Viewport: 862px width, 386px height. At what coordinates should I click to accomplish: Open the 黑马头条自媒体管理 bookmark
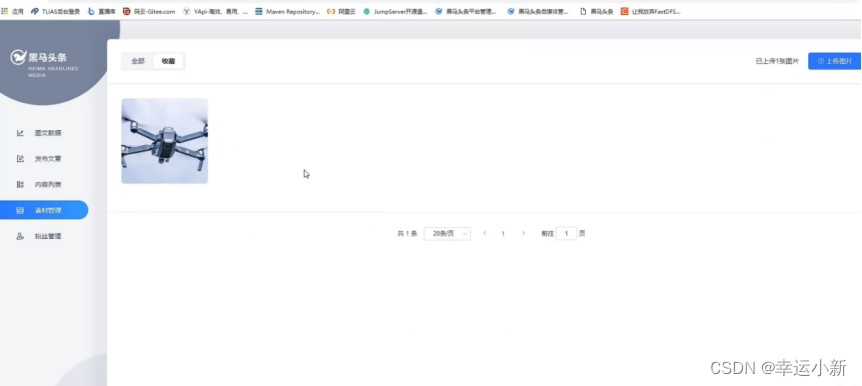[538, 11]
